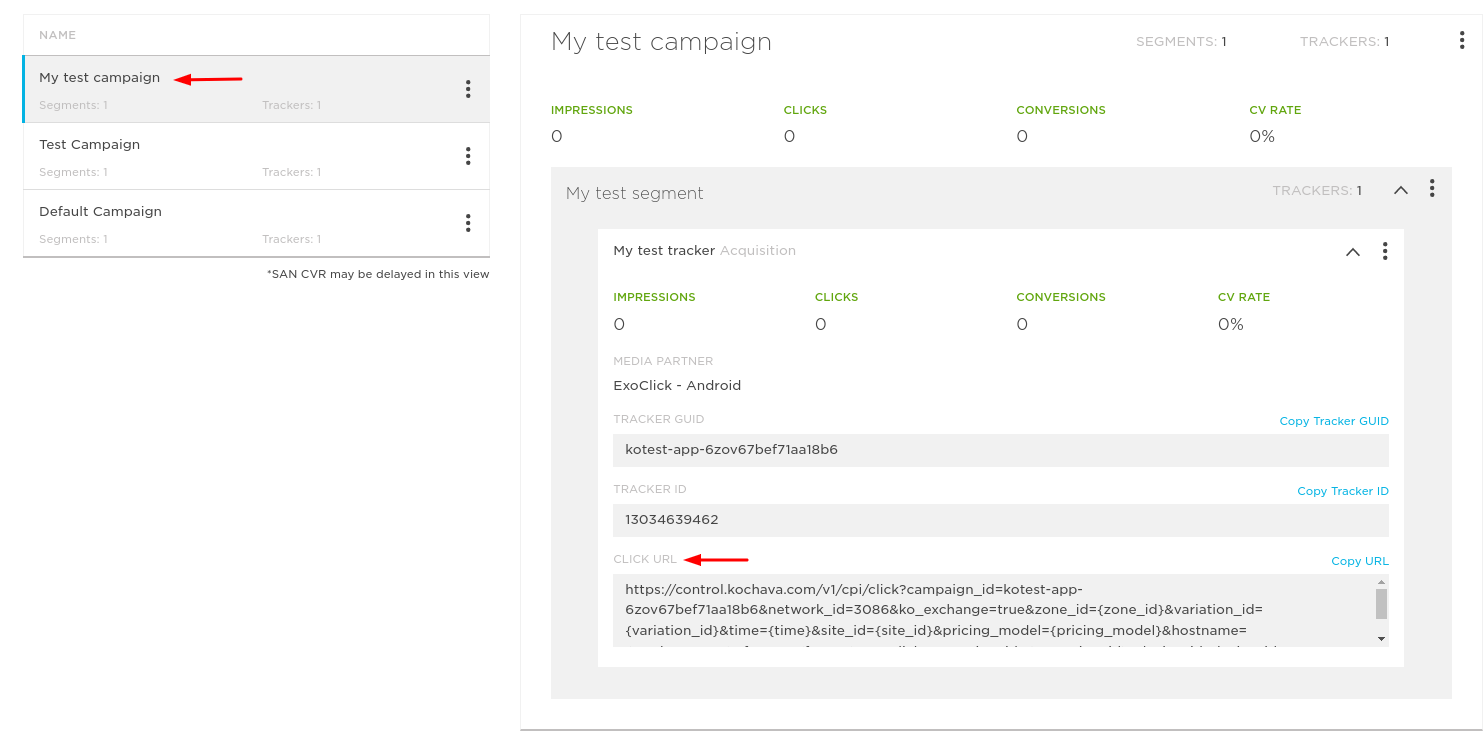Click the Tracker GUID text field
The width and height of the screenshot is (1483, 732).
click(1000, 450)
